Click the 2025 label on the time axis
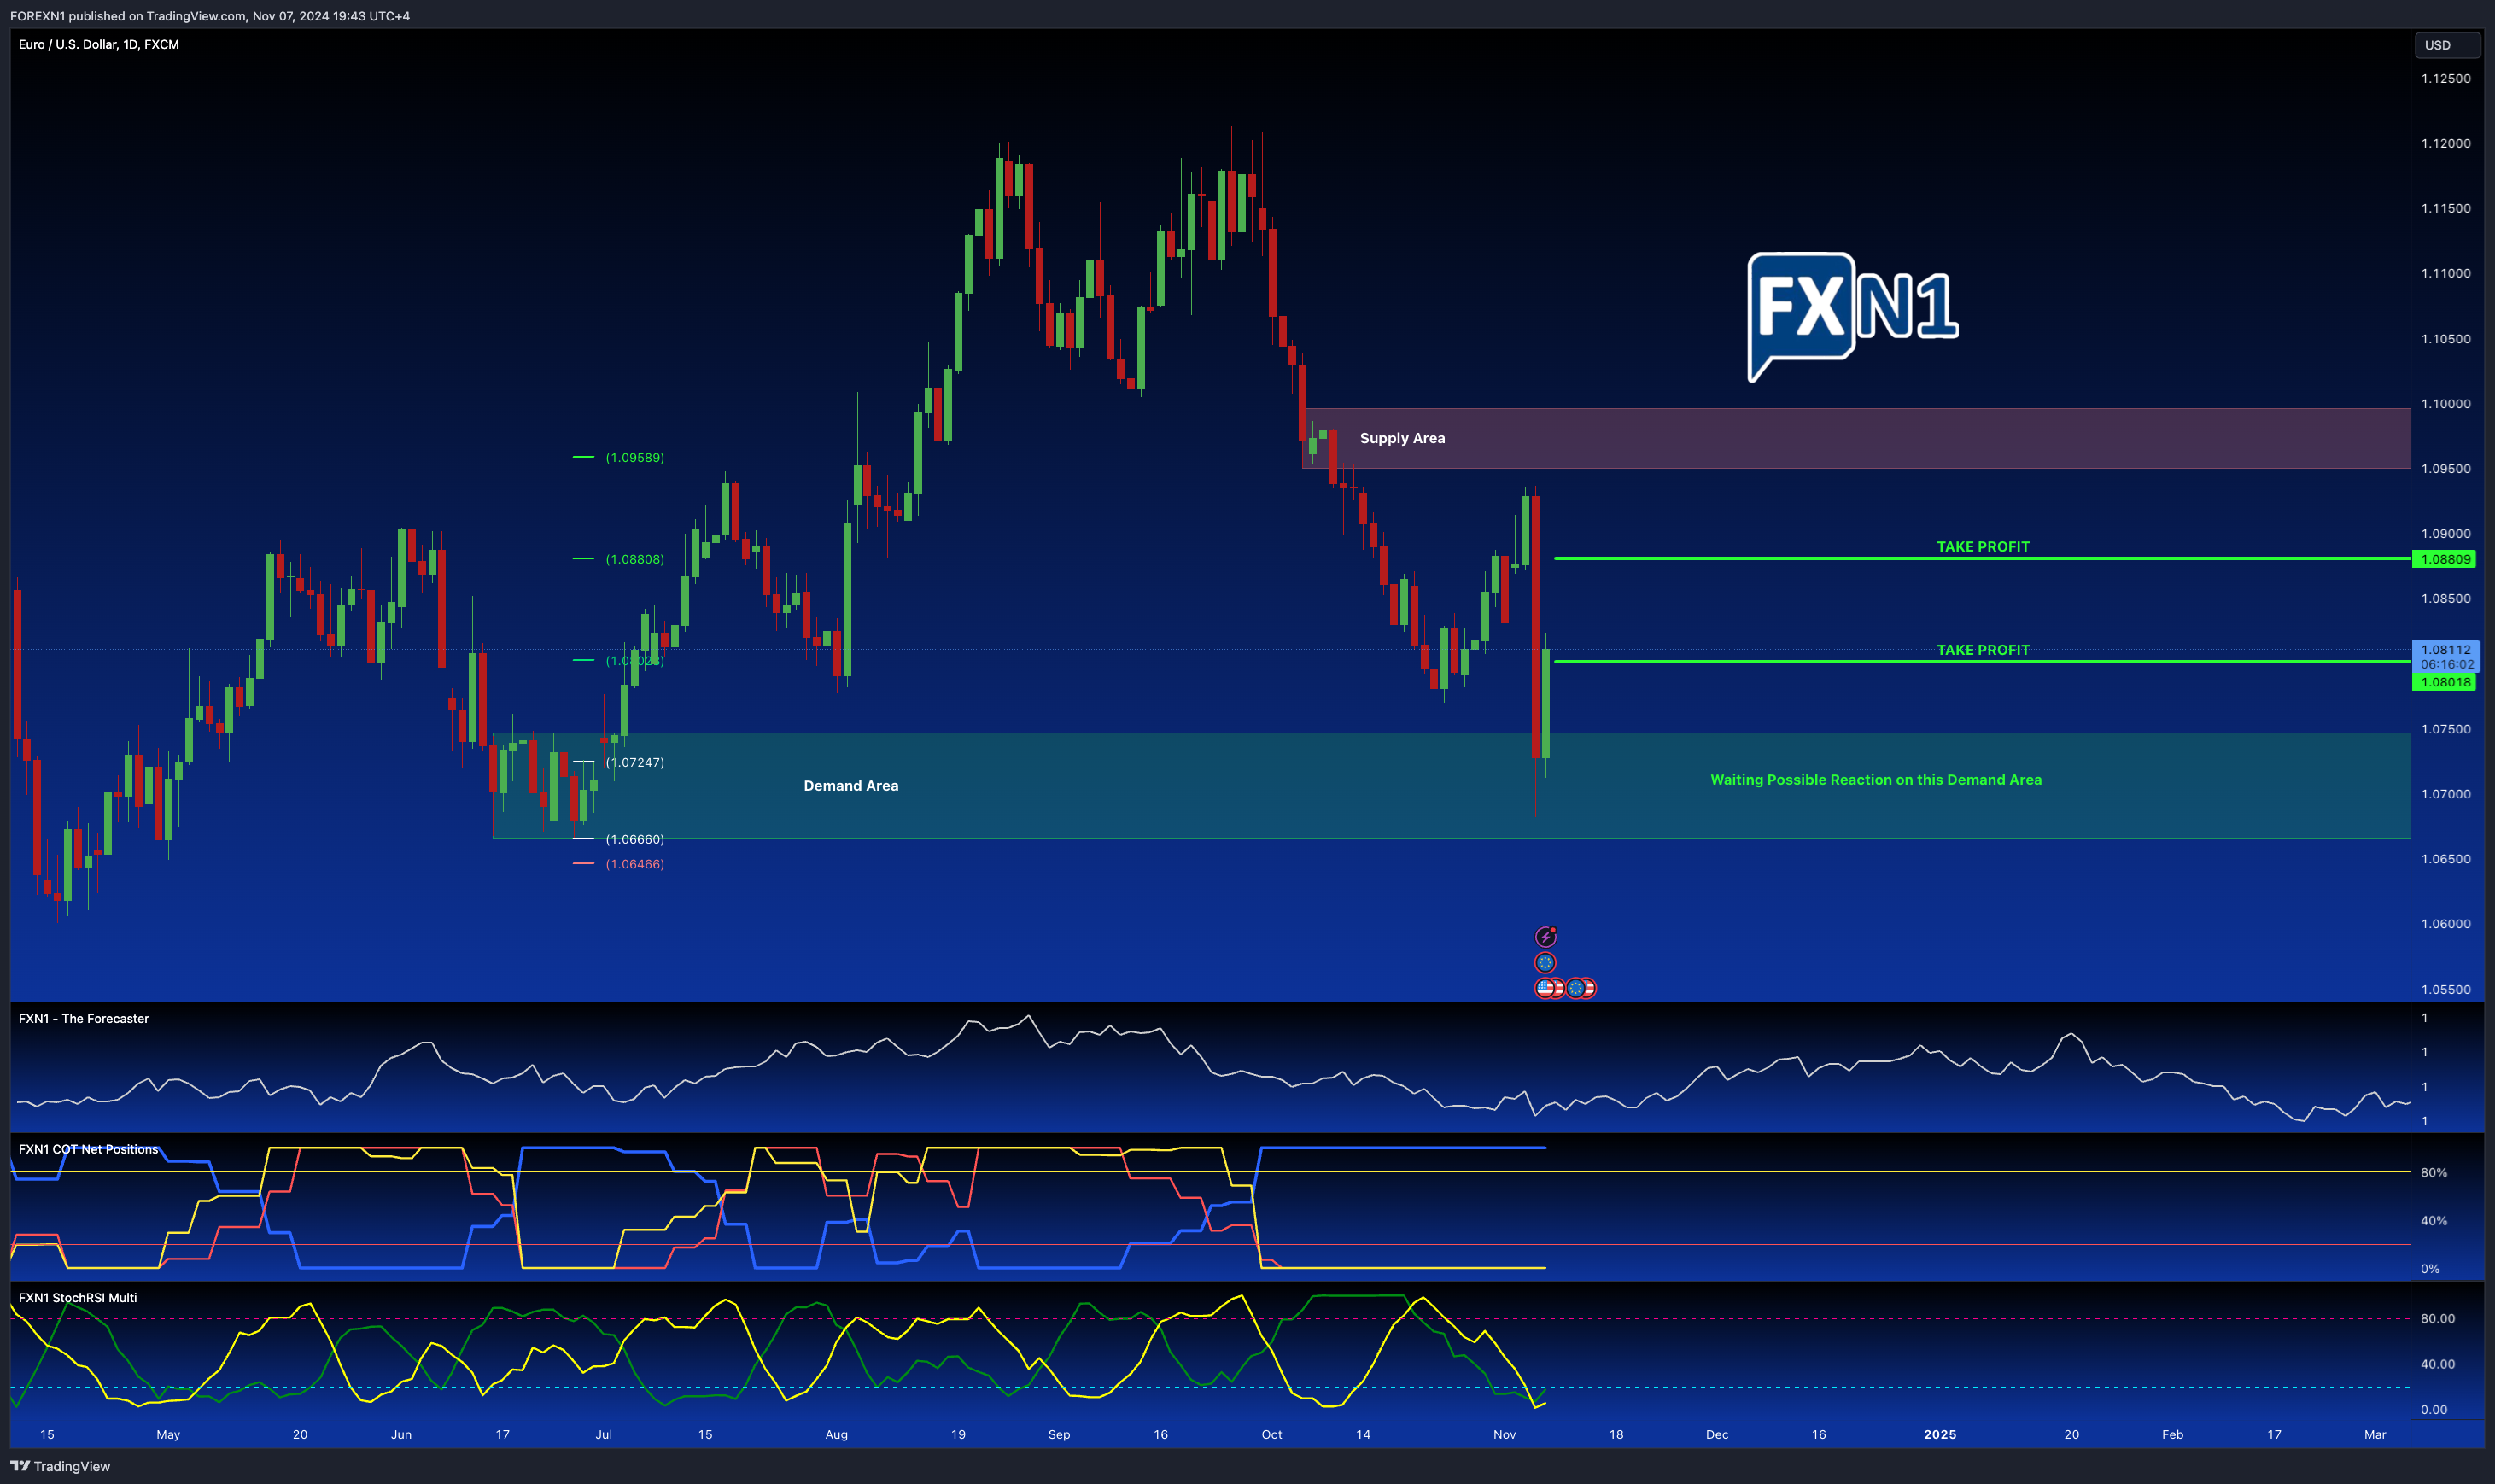This screenshot has height=1484, width=2495. 1940,1434
